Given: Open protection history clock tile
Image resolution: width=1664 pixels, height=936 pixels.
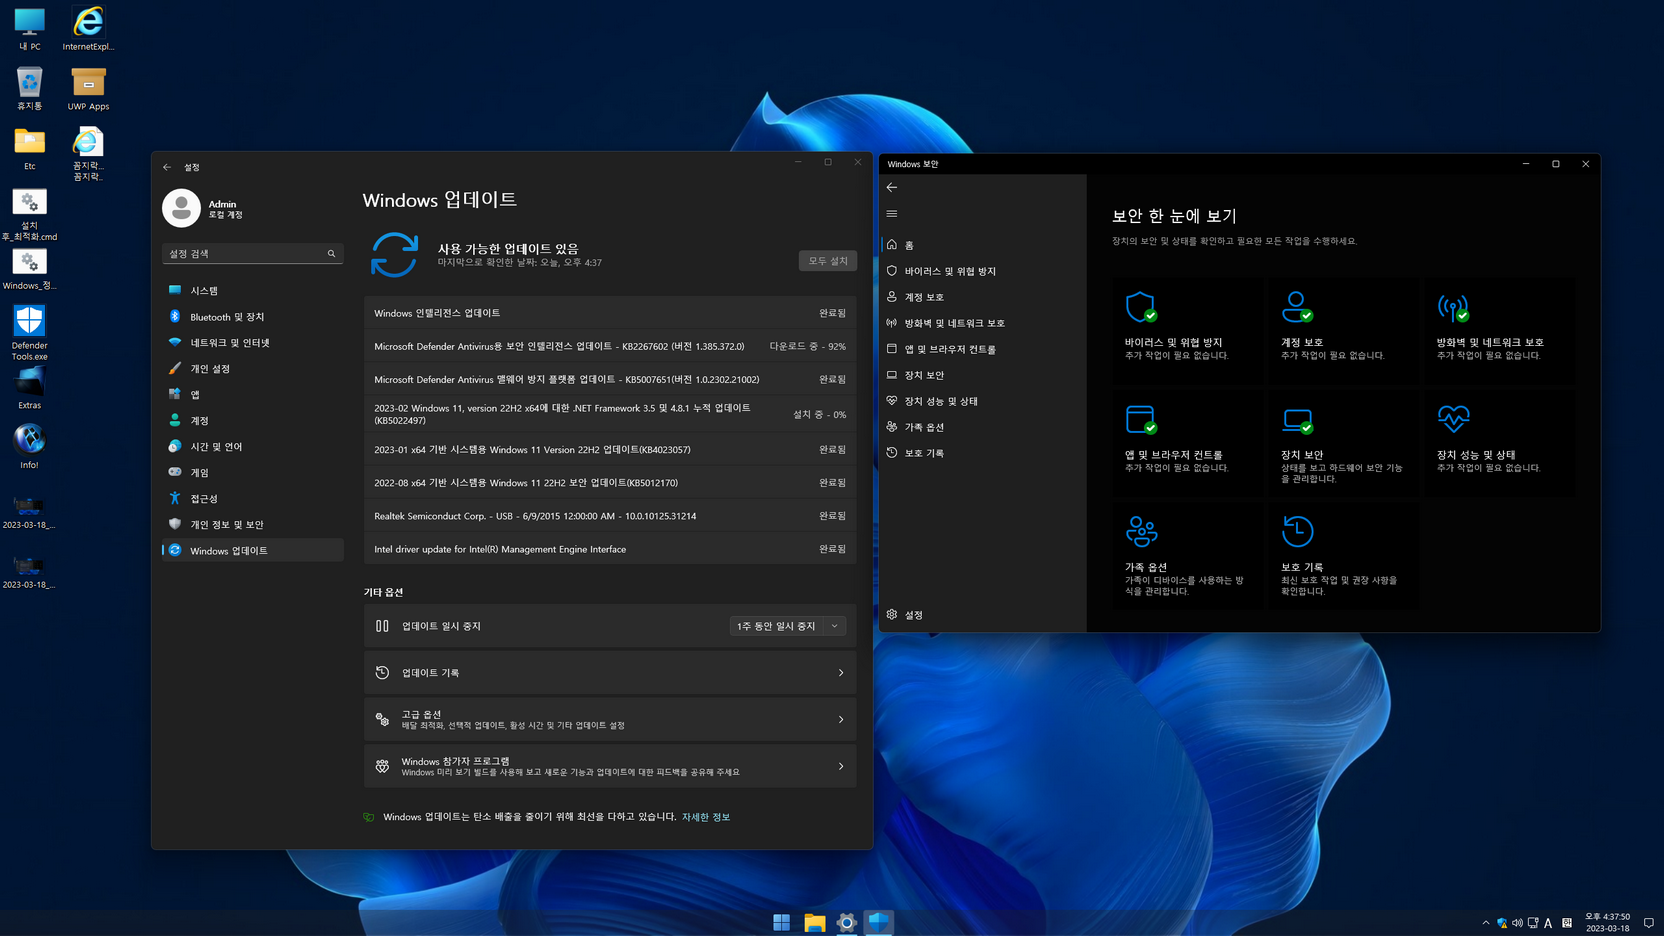Looking at the screenshot, I should 1343,556.
